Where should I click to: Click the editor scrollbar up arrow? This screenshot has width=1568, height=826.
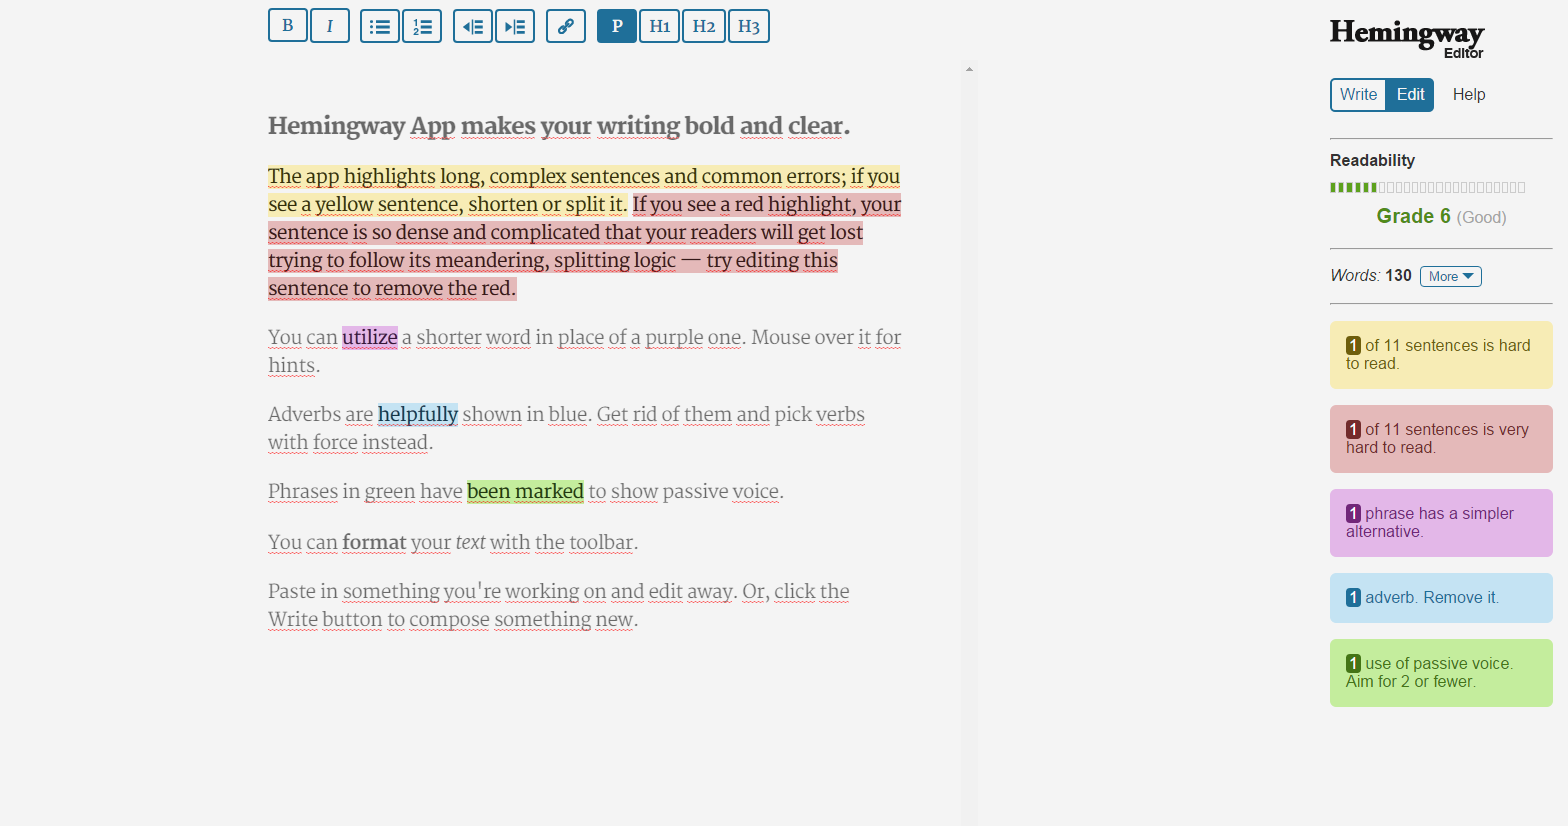click(x=969, y=69)
